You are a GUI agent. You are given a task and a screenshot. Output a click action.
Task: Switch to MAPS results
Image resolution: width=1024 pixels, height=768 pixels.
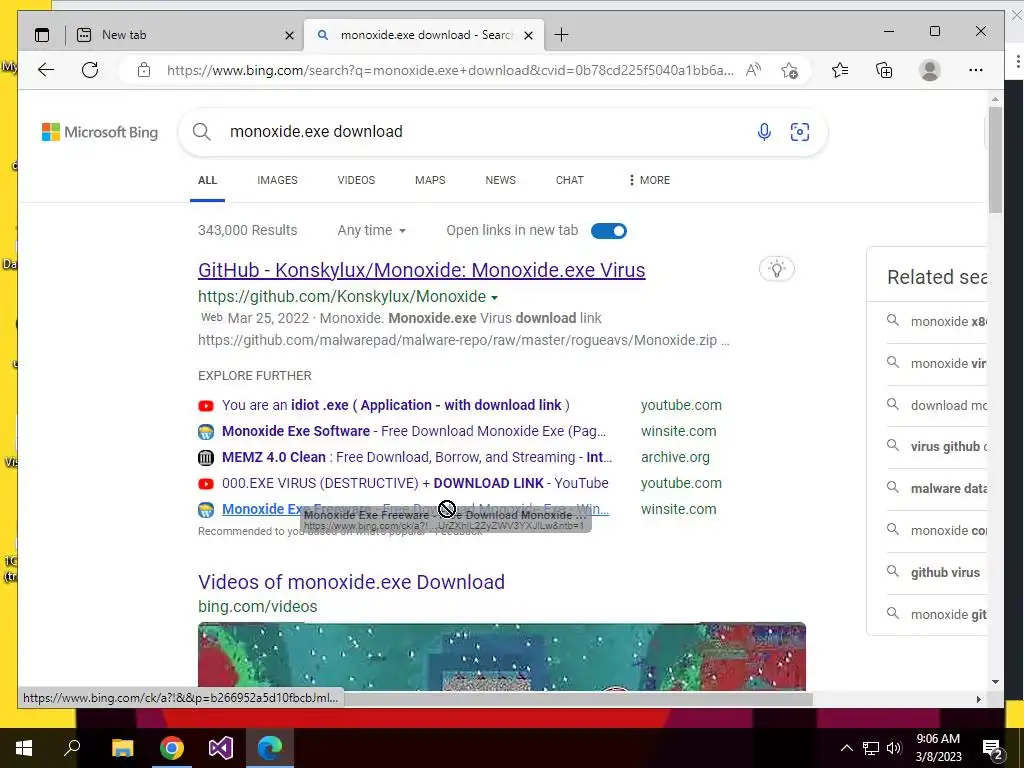(x=430, y=180)
